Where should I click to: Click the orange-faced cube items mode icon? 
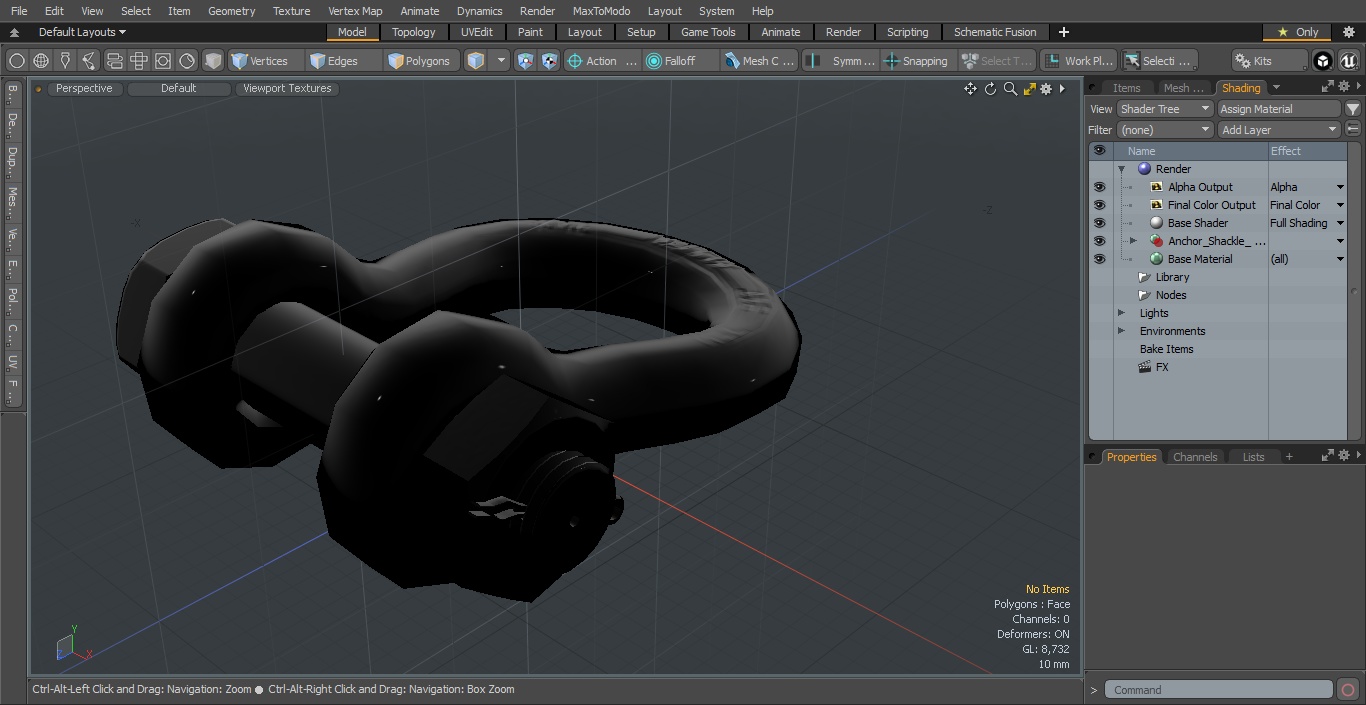476,61
